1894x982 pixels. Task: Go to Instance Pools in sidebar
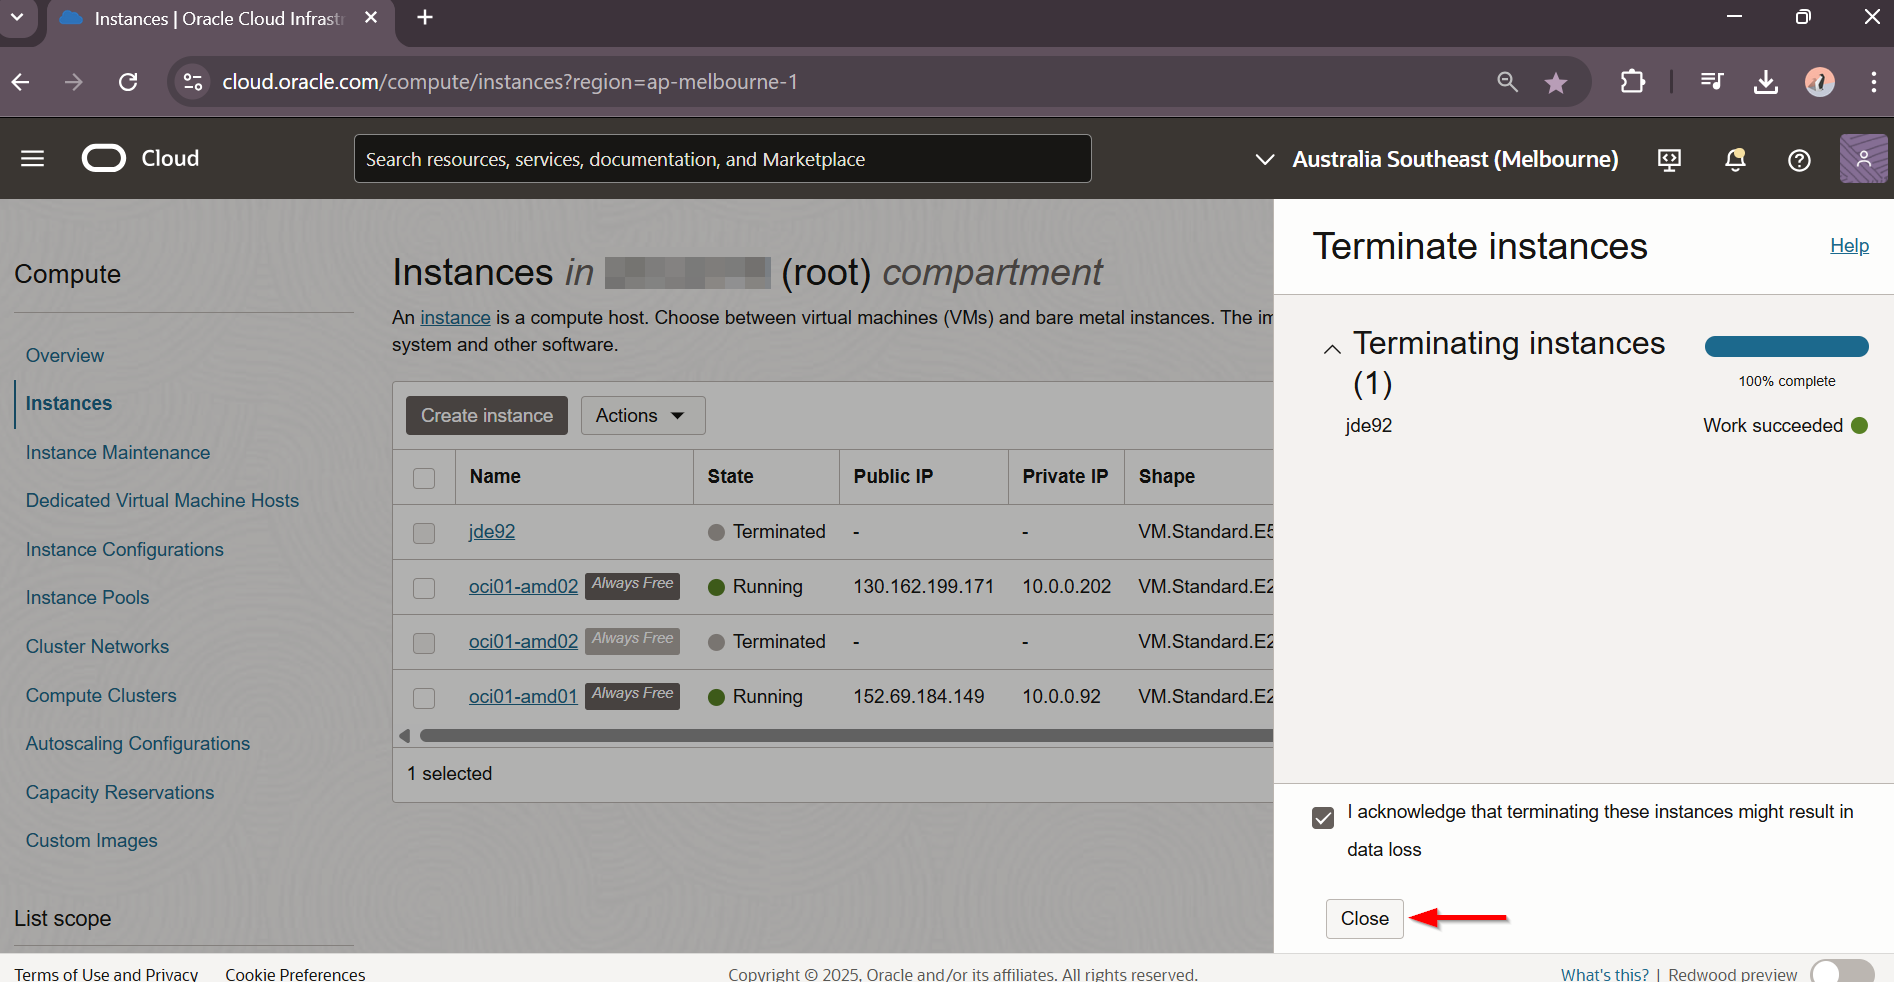tap(87, 598)
